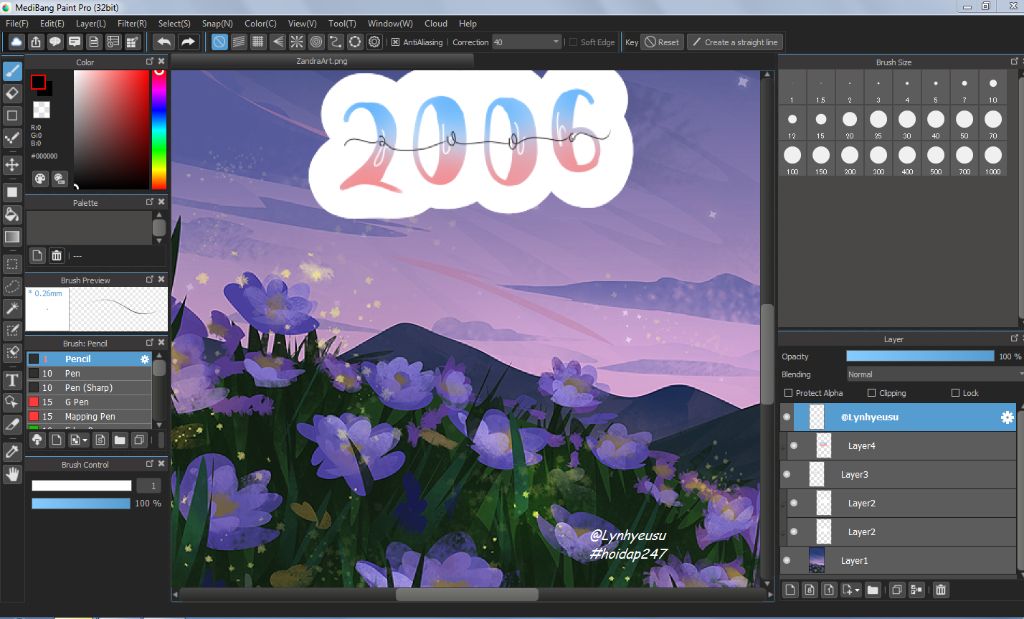Image resolution: width=1024 pixels, height=619 pixels.
Task: Hide the Layer3 visibility dot
Action: pyautogui.click(x=786, y=475)
